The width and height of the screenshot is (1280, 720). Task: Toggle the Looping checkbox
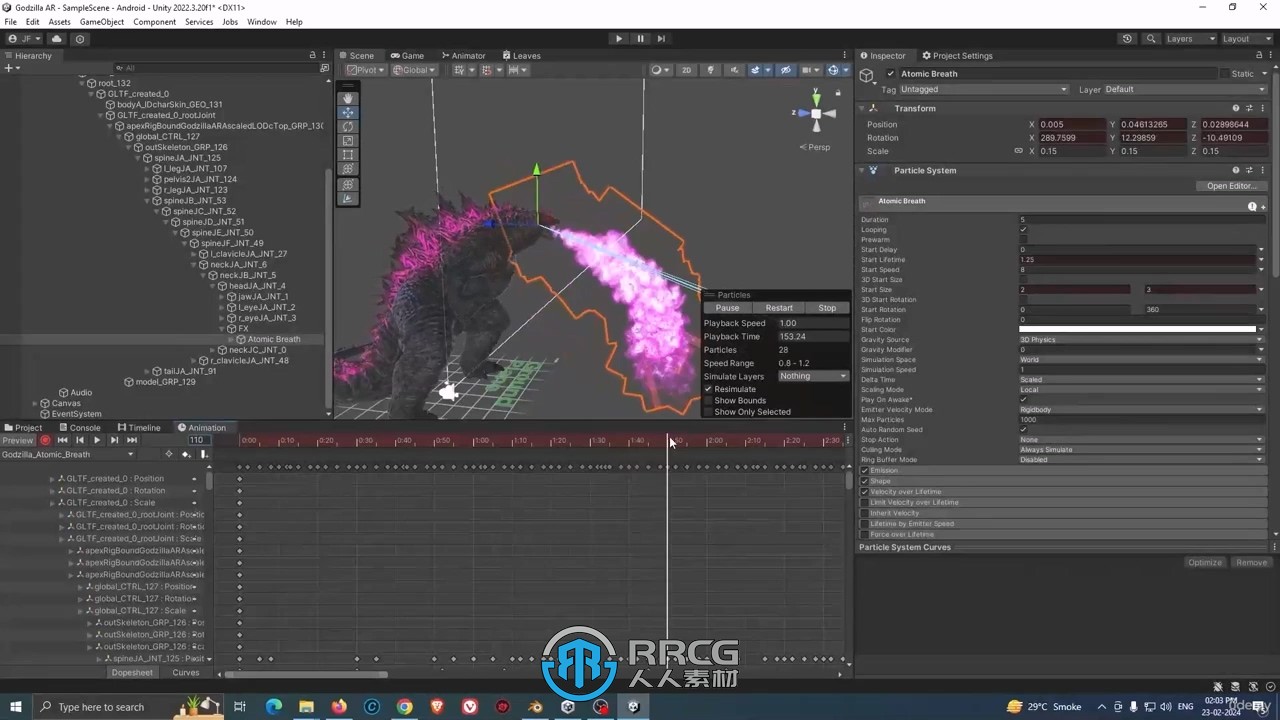1023,230
